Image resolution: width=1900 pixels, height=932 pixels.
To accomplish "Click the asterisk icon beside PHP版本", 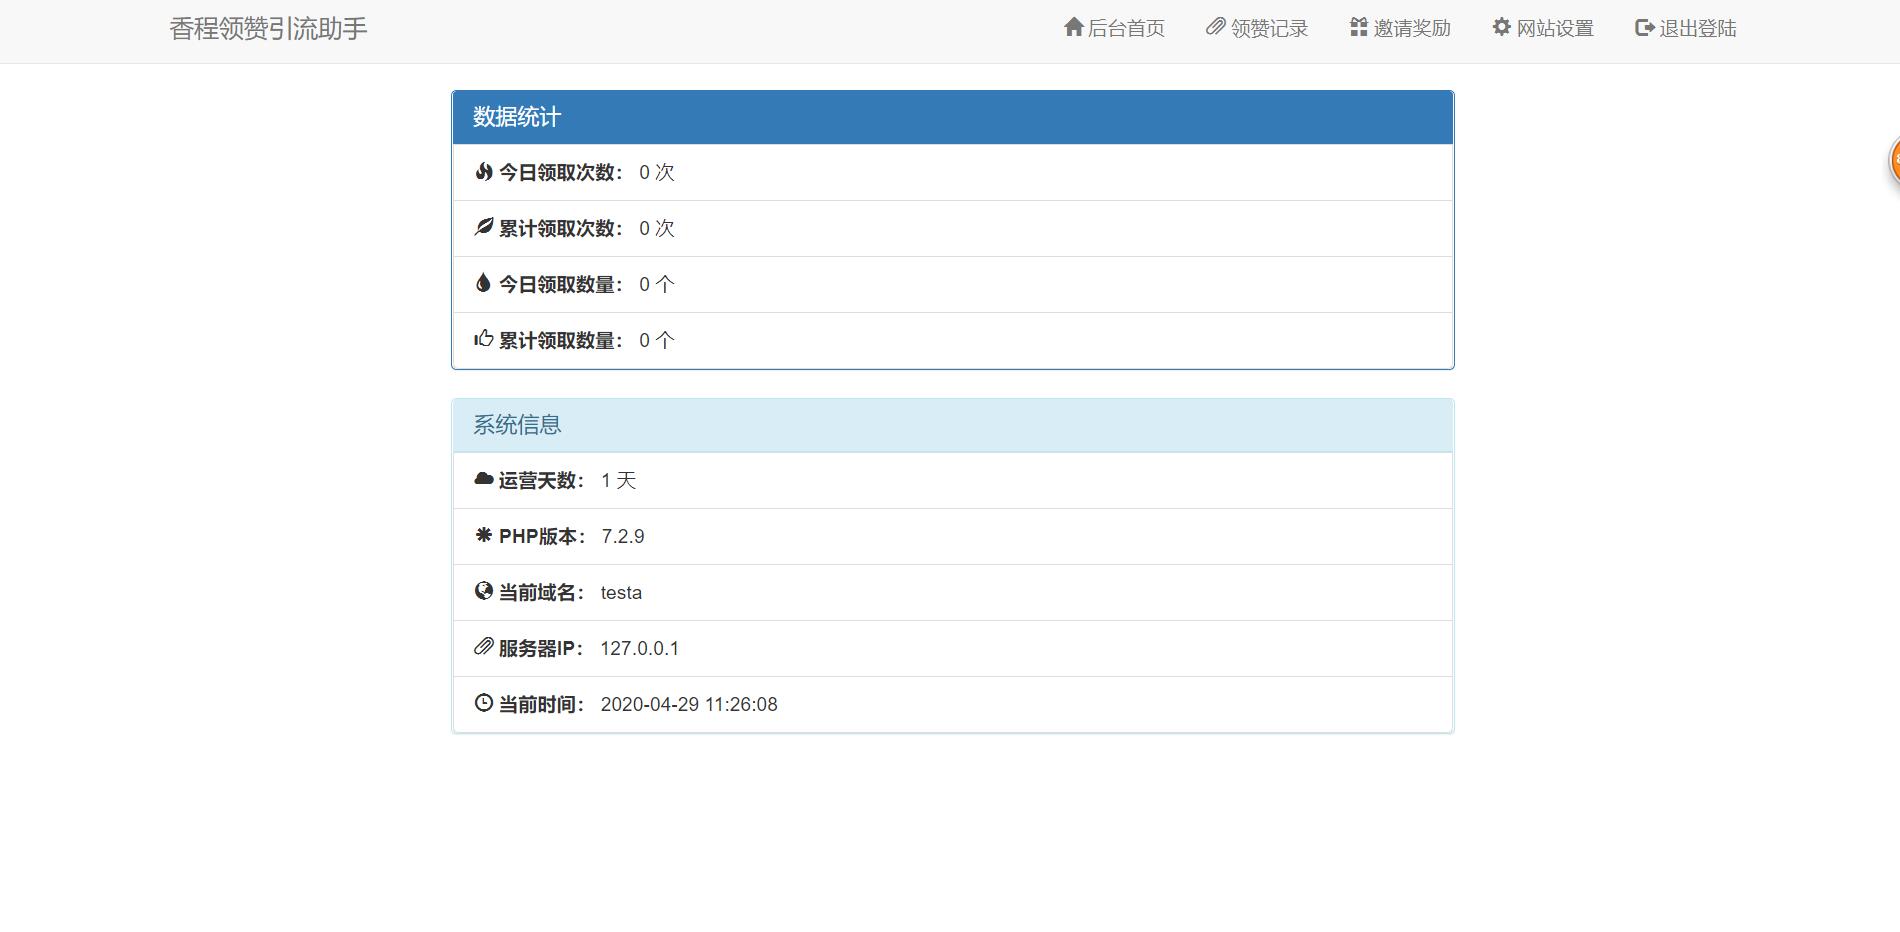I will point(483,534).
